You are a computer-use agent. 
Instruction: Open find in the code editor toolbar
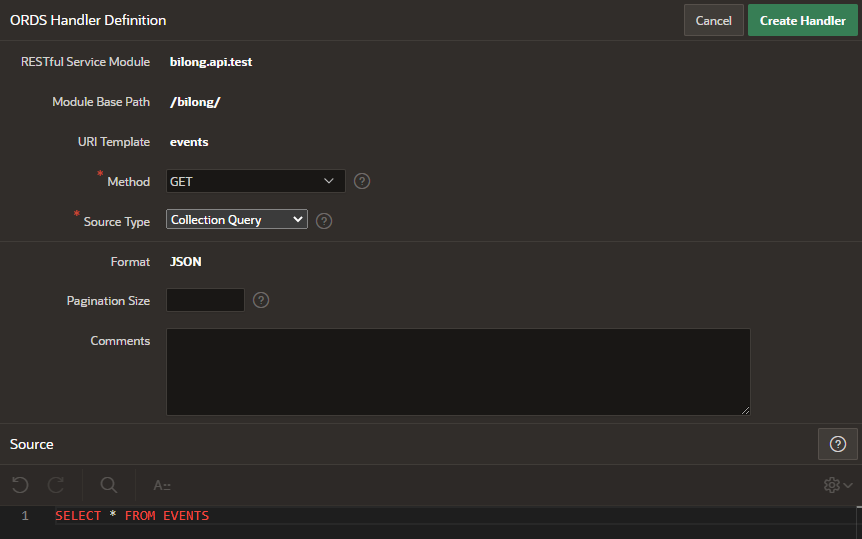pos(109,485)
